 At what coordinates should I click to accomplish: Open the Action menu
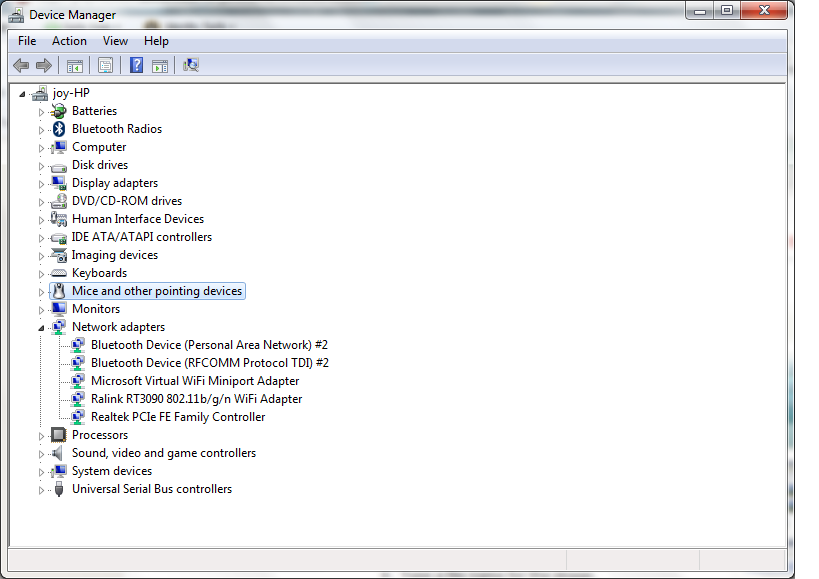click(x=69, y=41)
